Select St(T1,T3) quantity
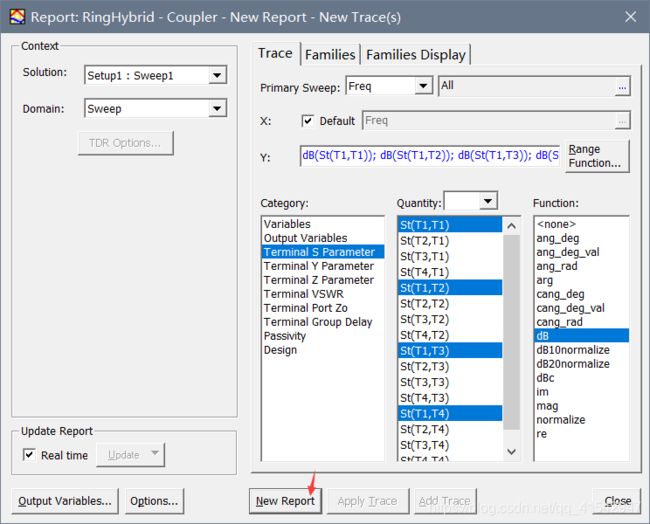This screenshot has width=650, height=524. click(x=450, y=351)
